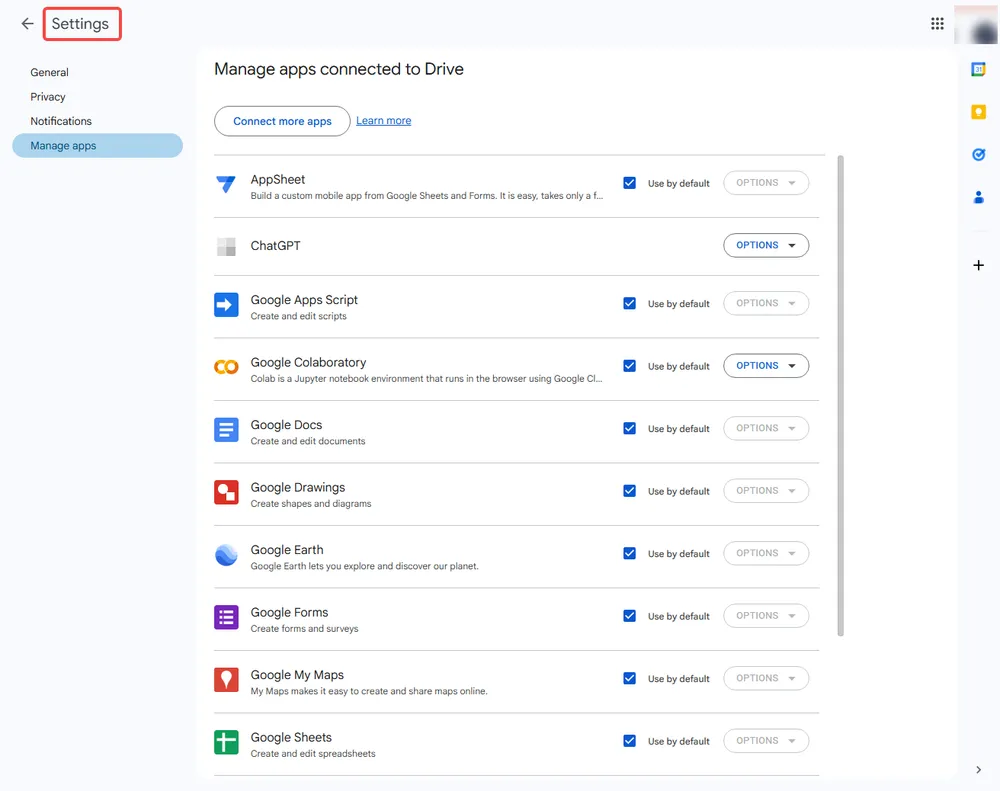1000x791 pixels.
Task: Open Google Keep in the side panel
Action: pyautogui.click(x=978, y=112)
